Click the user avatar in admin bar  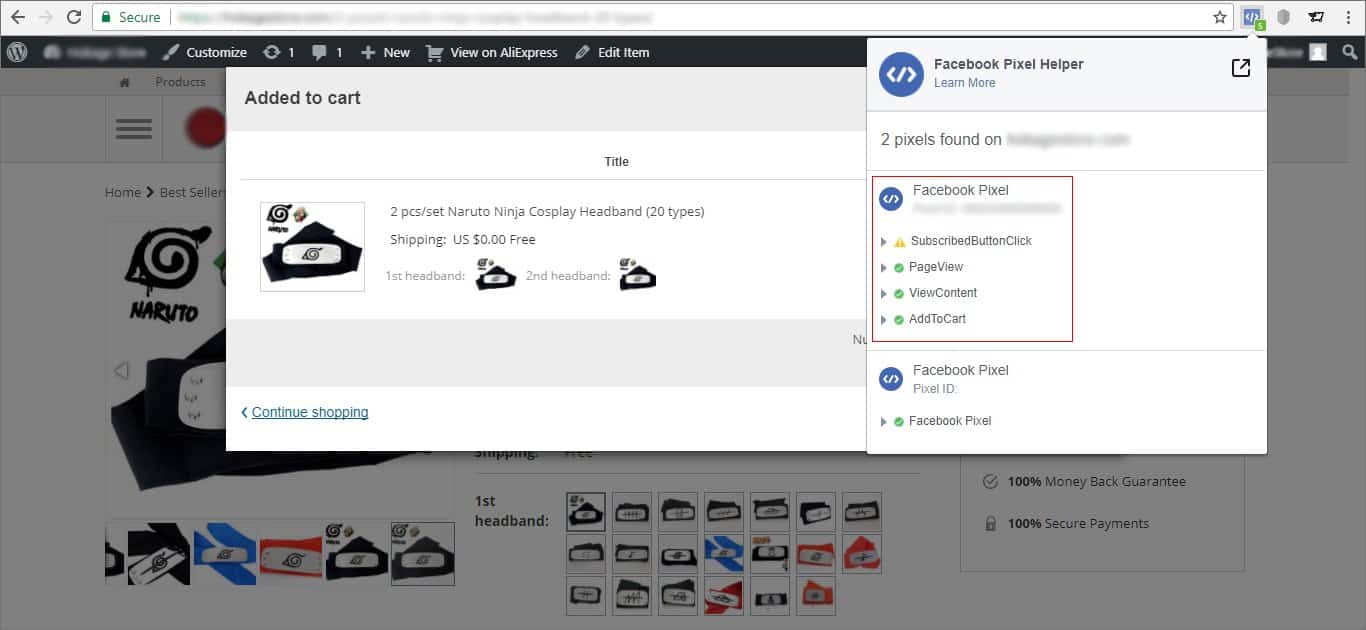click(1318, 52)
